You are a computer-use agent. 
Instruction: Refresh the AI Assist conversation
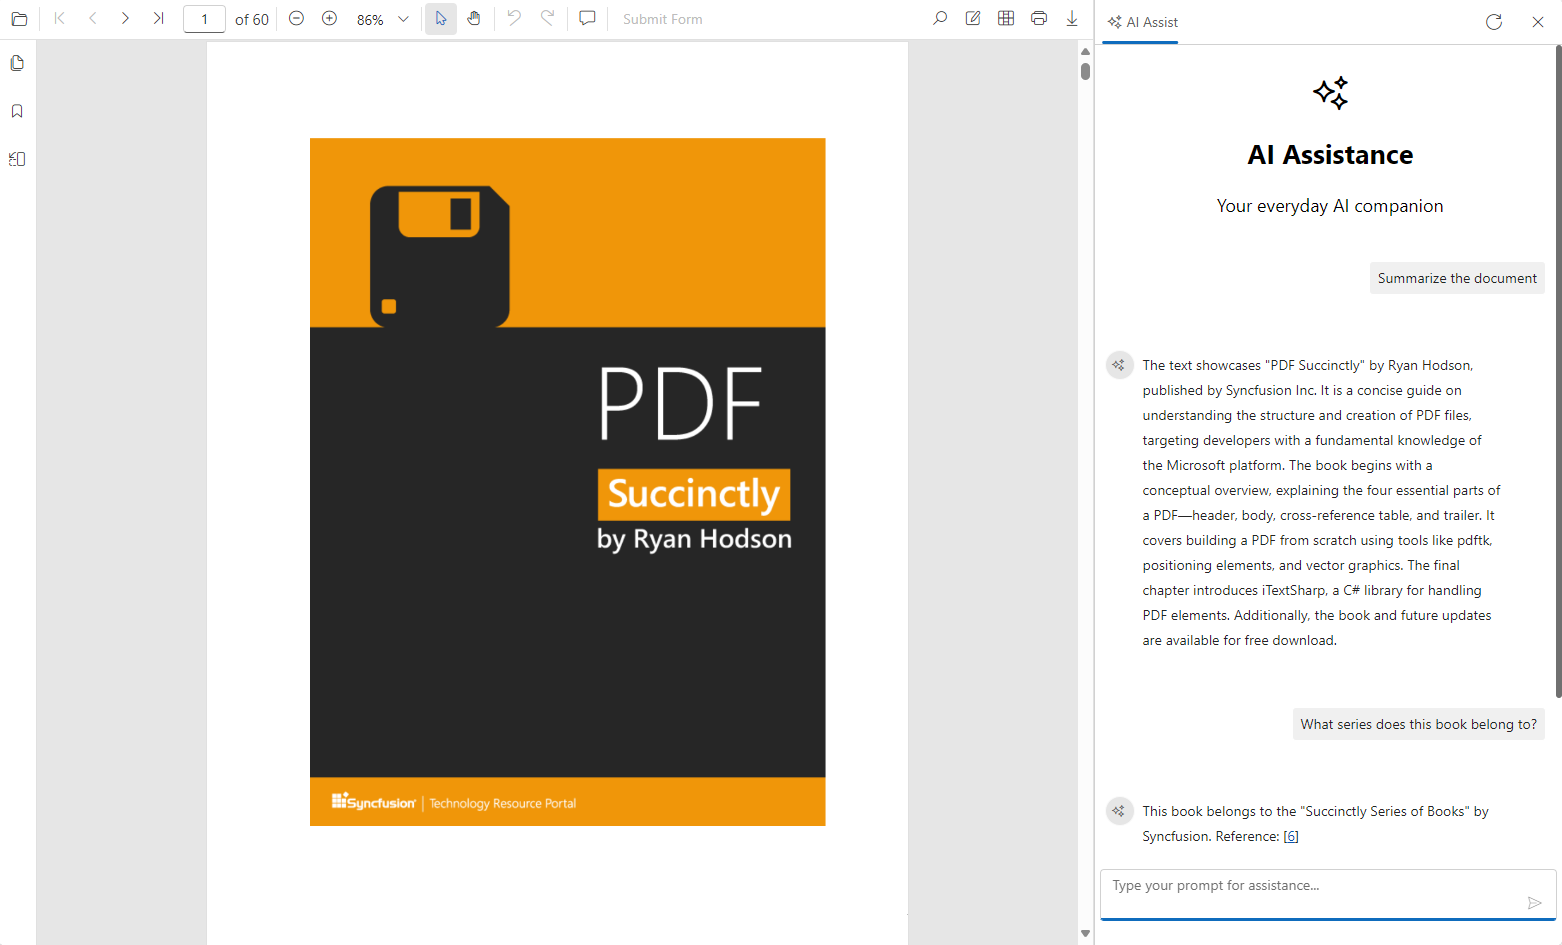pos(1494,22)
